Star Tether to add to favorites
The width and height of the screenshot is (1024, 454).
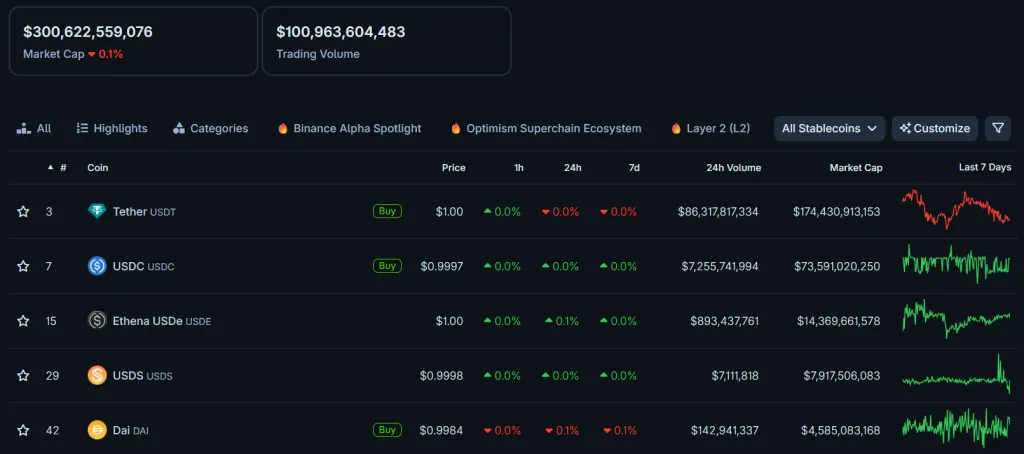click(x=23, y=211)
